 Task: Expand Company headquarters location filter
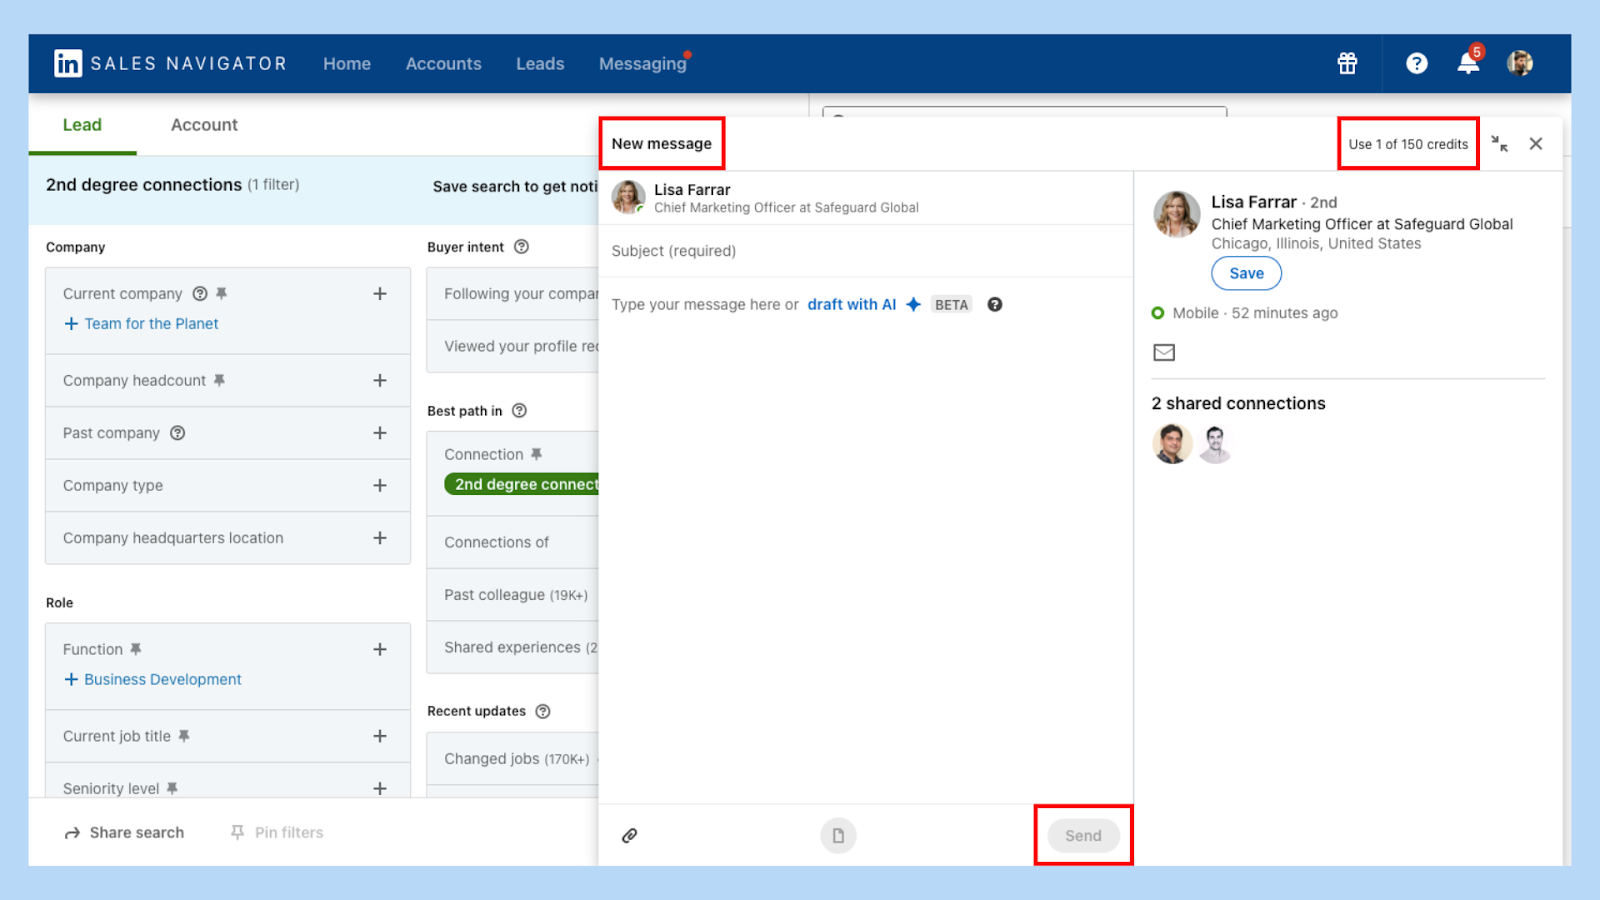(x=380, y=538)
